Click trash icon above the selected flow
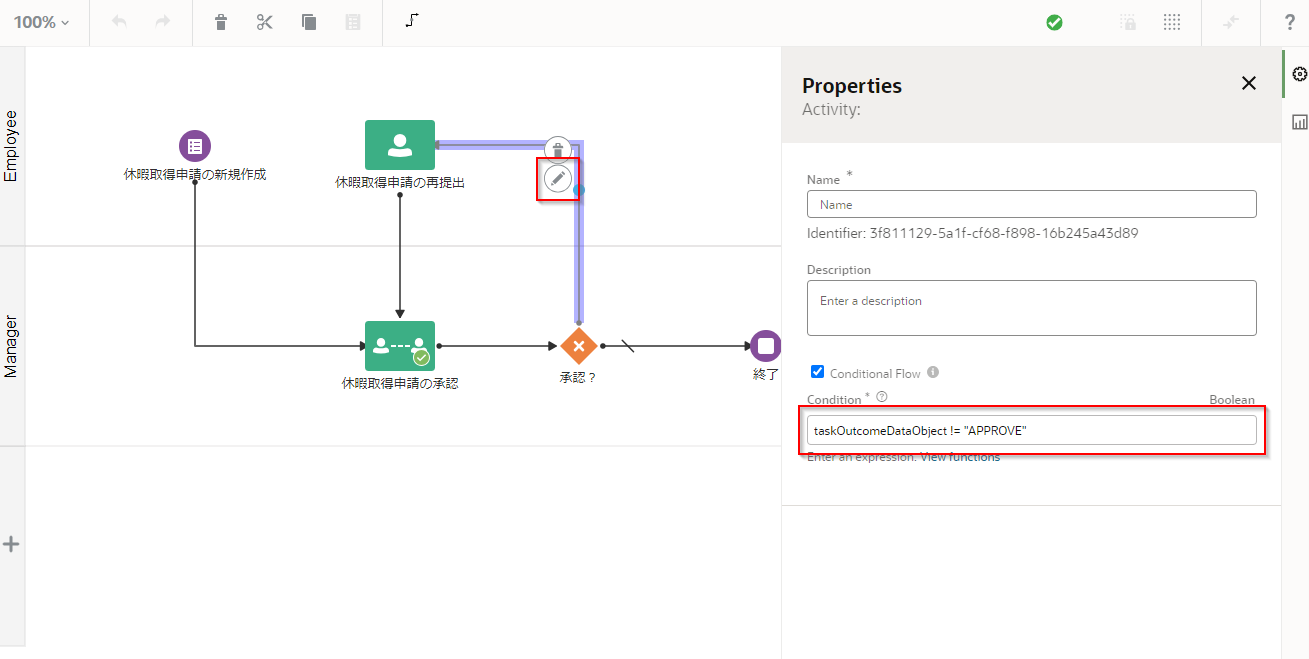 pos(558,150)
